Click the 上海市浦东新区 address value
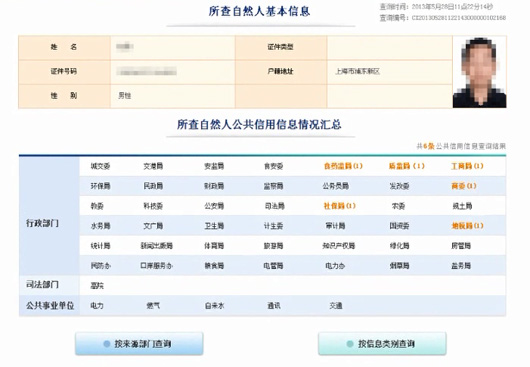Screen dimensions: 530x367 358,71
